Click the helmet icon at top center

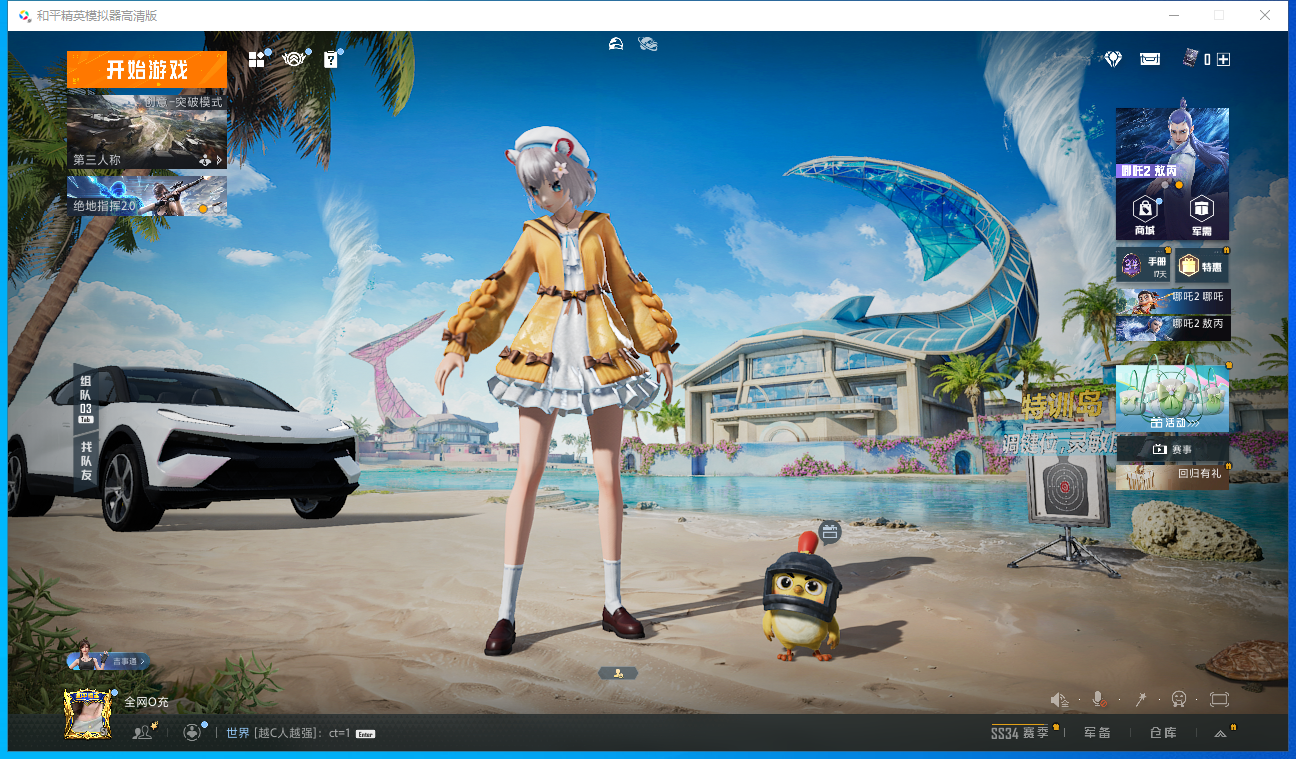pos(617,43)
